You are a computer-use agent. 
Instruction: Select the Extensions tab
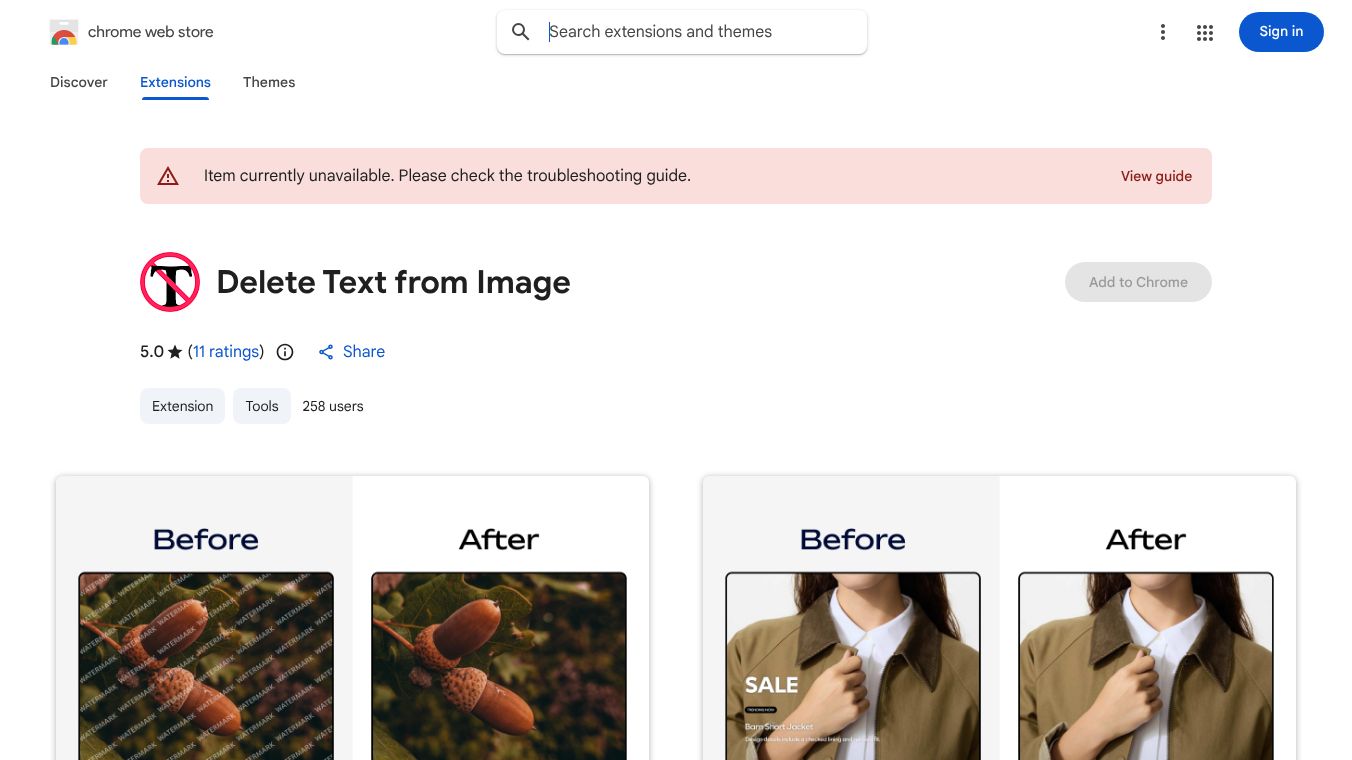point(175,82)
